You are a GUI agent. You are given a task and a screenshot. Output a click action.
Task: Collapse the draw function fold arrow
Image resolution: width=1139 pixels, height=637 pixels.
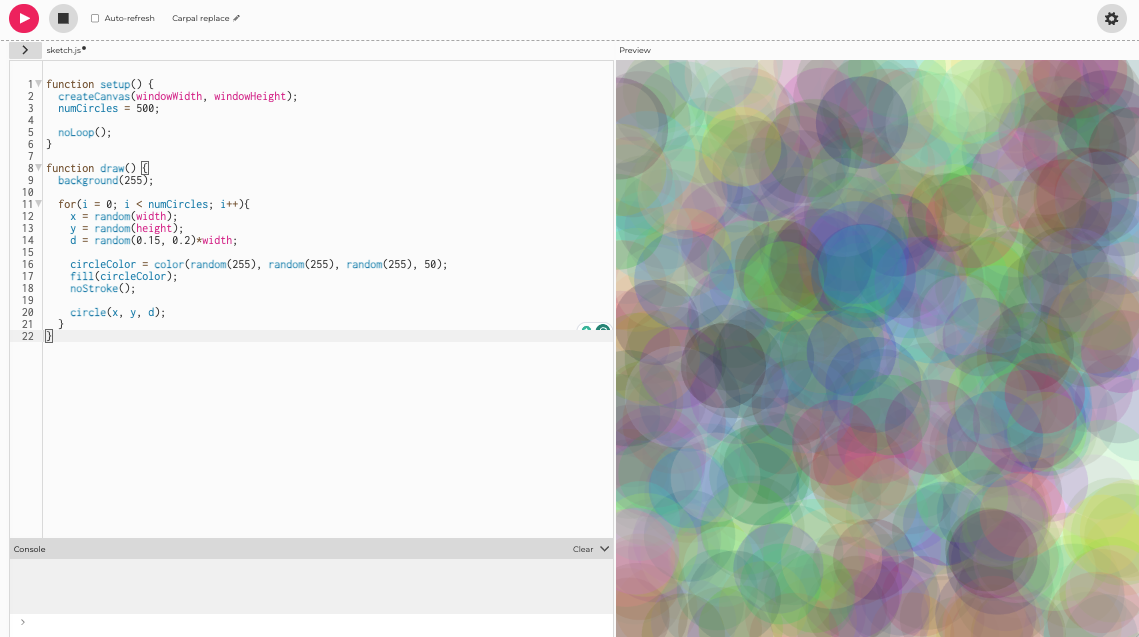tap(36, 167)
